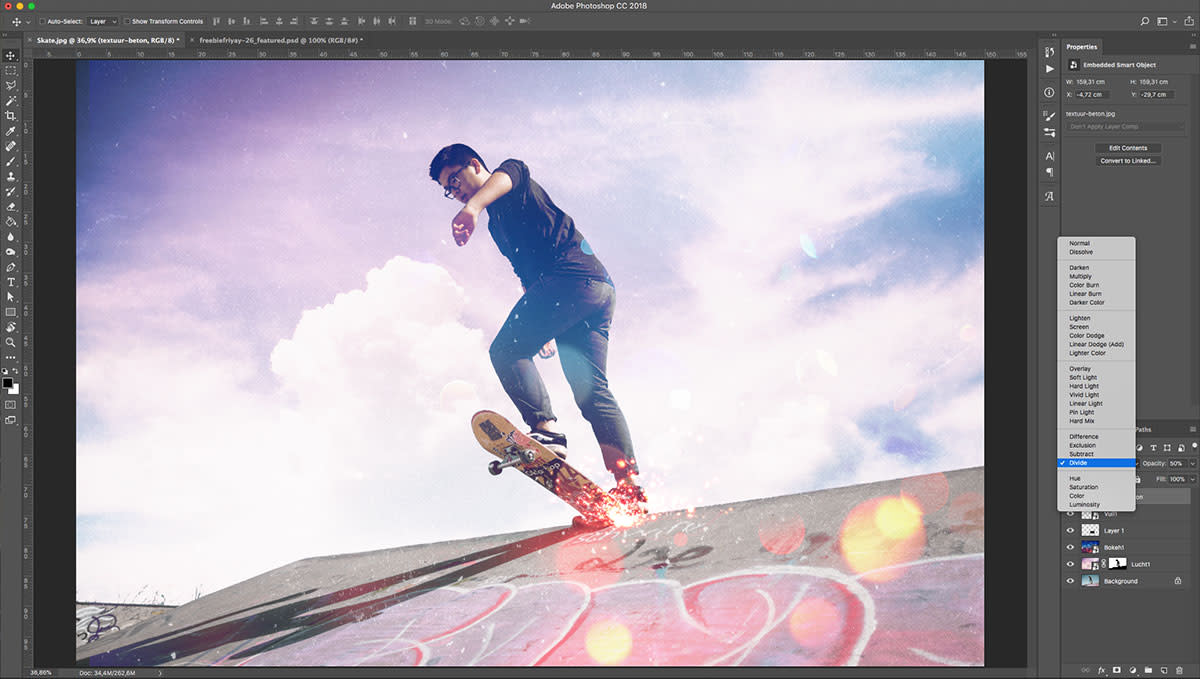Choose Multiply from blend mode list
The image size is (1200, 679).
(x=1080, y=277)
